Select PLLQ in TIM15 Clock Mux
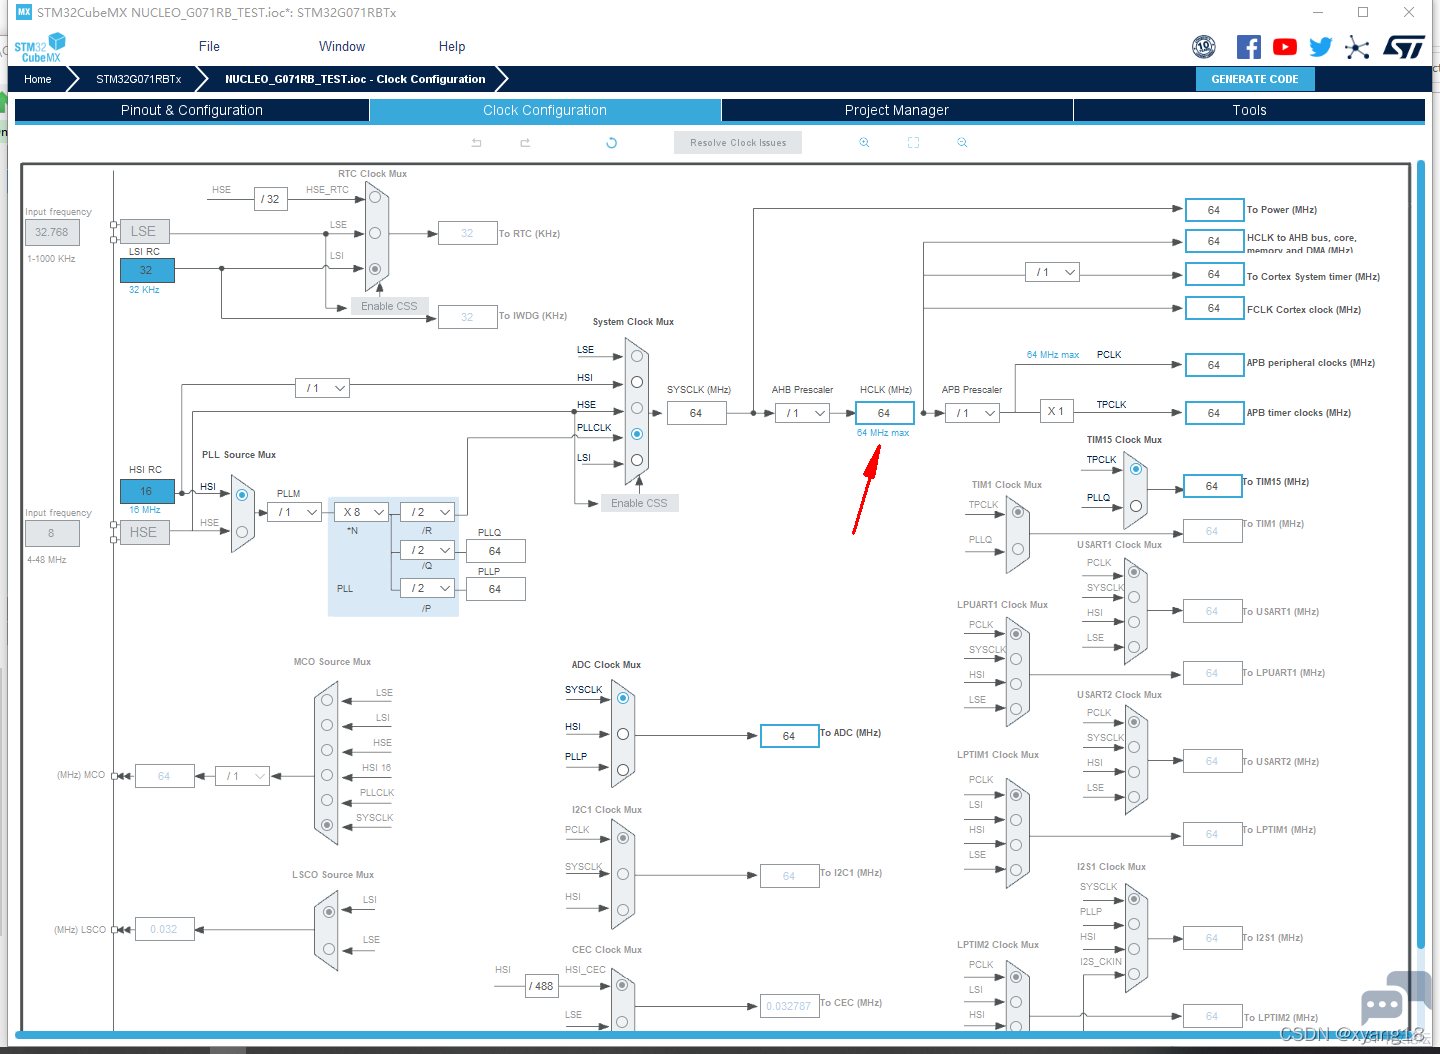 [x=1136, y=506]
